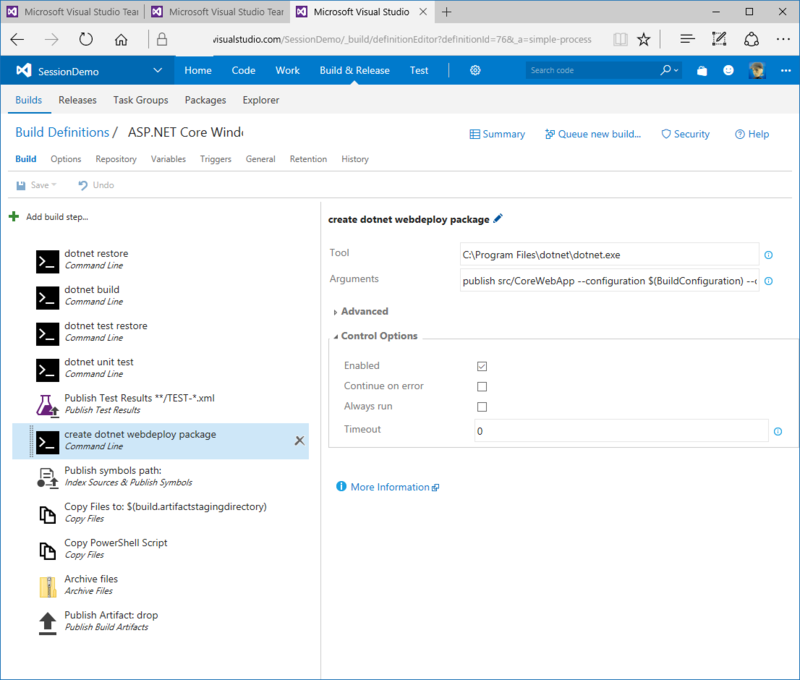Click Publish Artifact upload arrow icon
Screen dimensions: 800x680
pyautogui.click(x=47, y=622)
